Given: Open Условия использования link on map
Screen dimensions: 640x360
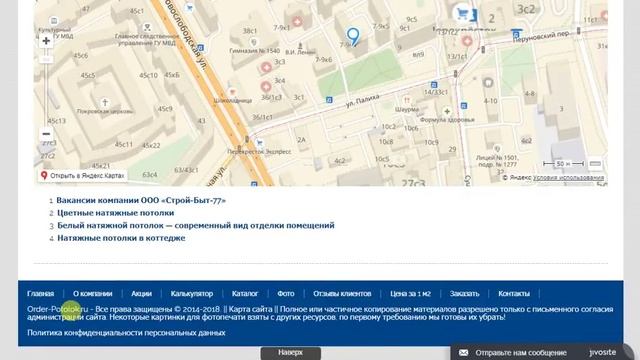Looking at the screenshot, I should 568,178.
